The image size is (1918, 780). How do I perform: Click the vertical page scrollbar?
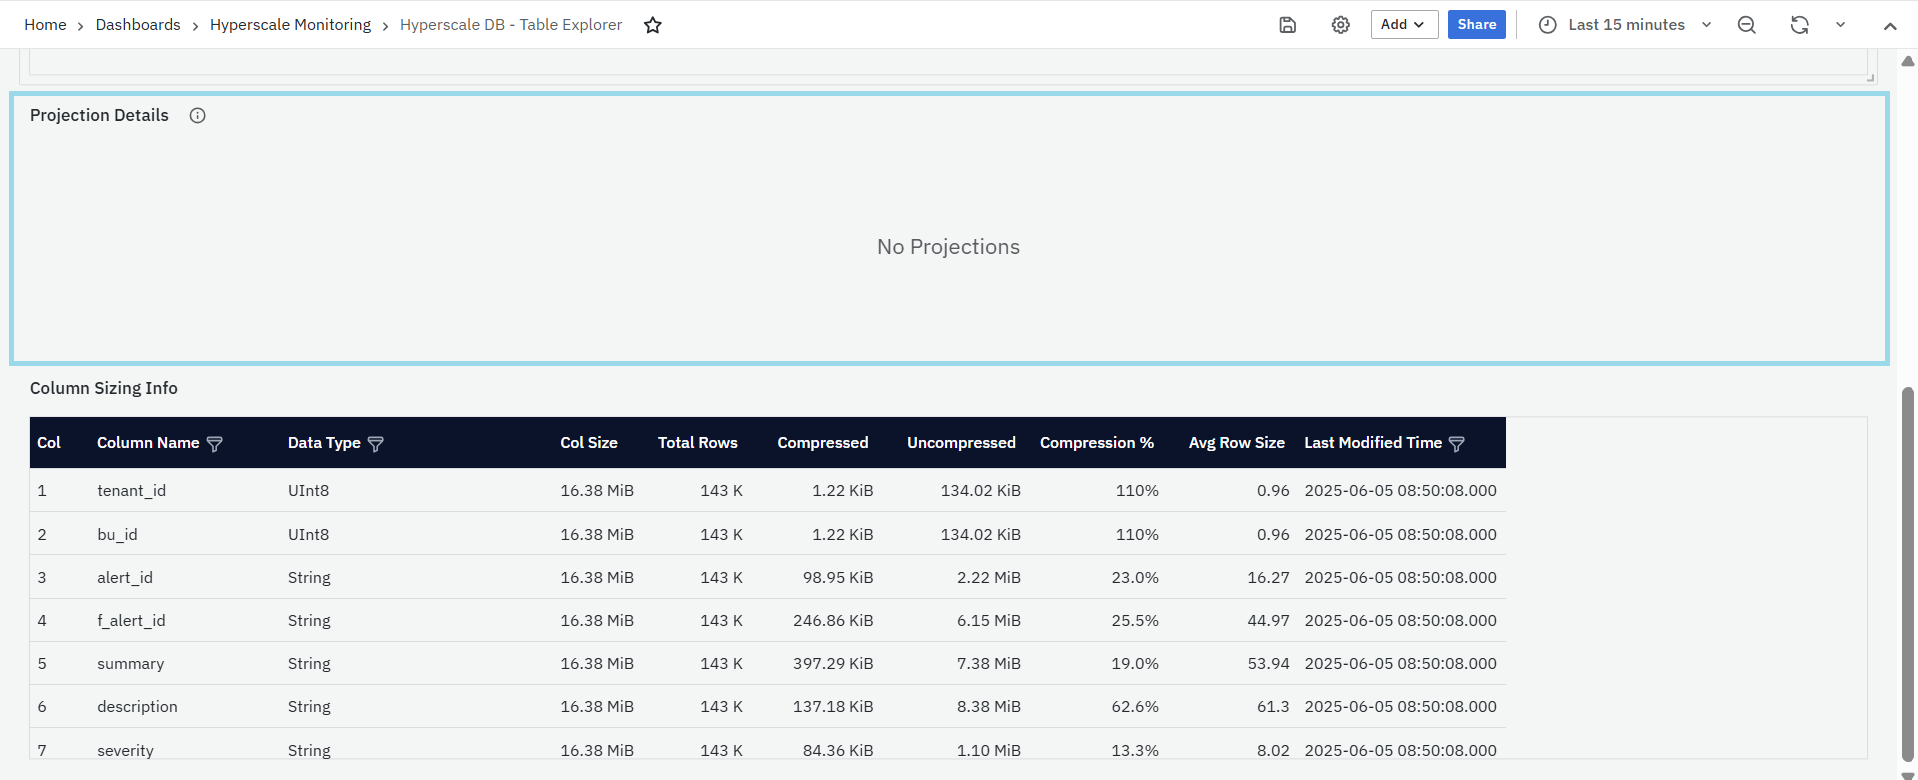coord(1908,570)
